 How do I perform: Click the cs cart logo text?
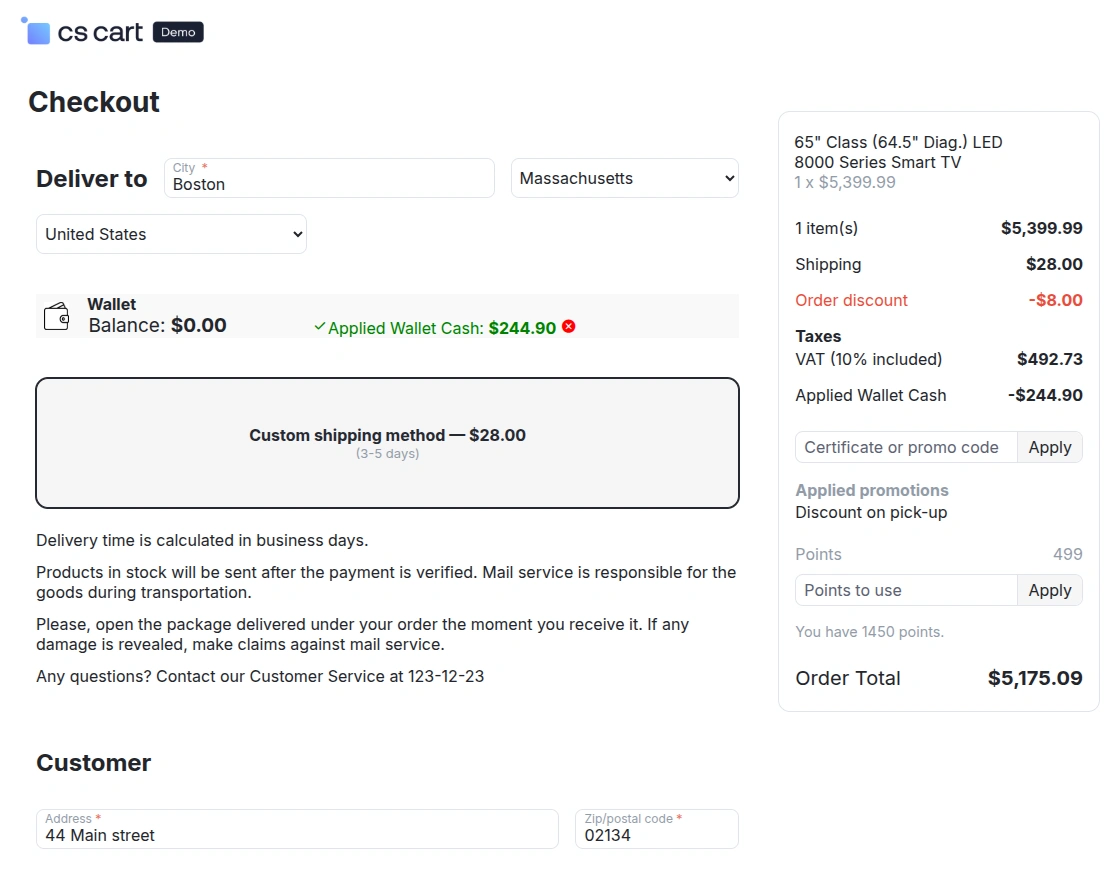[100, 32]
